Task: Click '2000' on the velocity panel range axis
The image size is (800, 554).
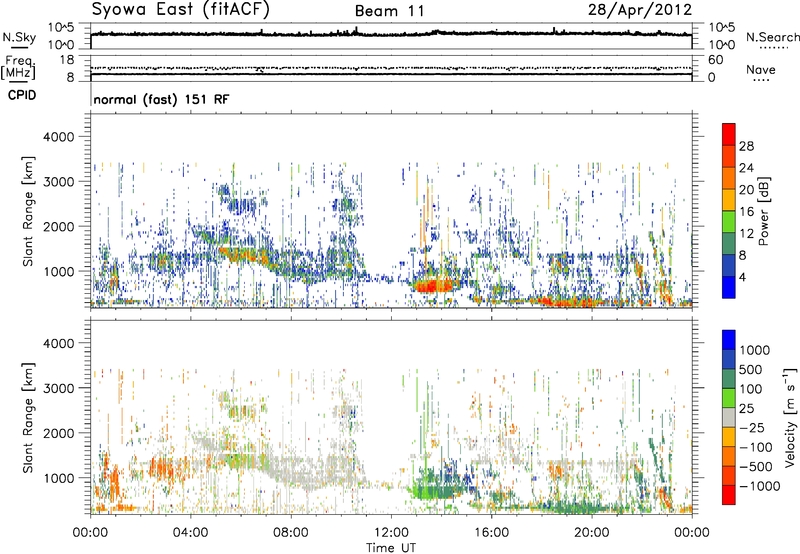Action: [58, 433]
